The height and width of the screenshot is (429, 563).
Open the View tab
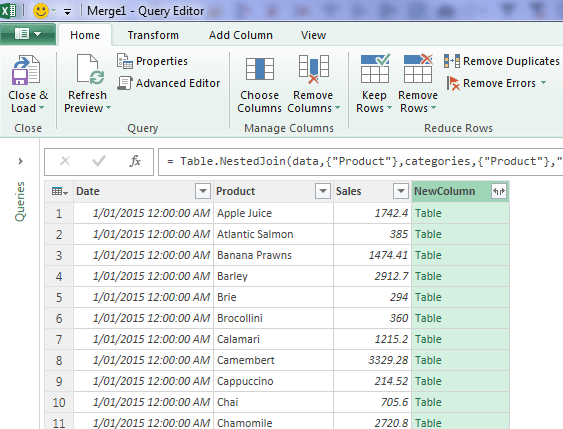pyautogui.click(x=313, y=35)
